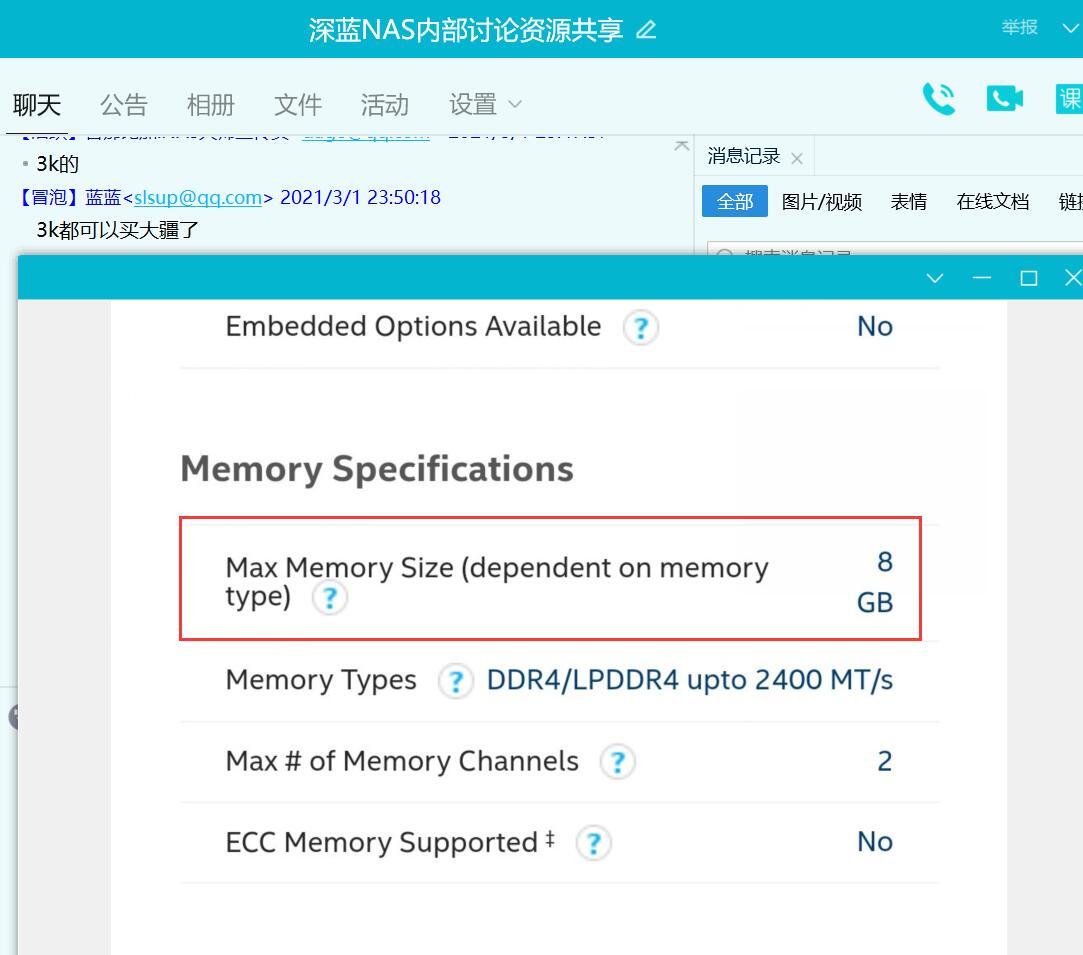Open help tooltip for Memory Types

click(x=455, y=681)
